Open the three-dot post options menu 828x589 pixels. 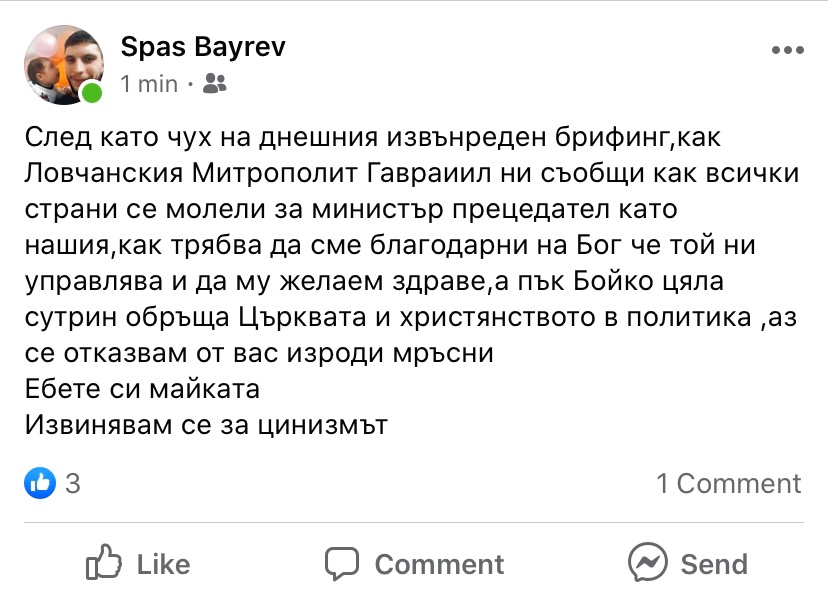click(787, 50)
